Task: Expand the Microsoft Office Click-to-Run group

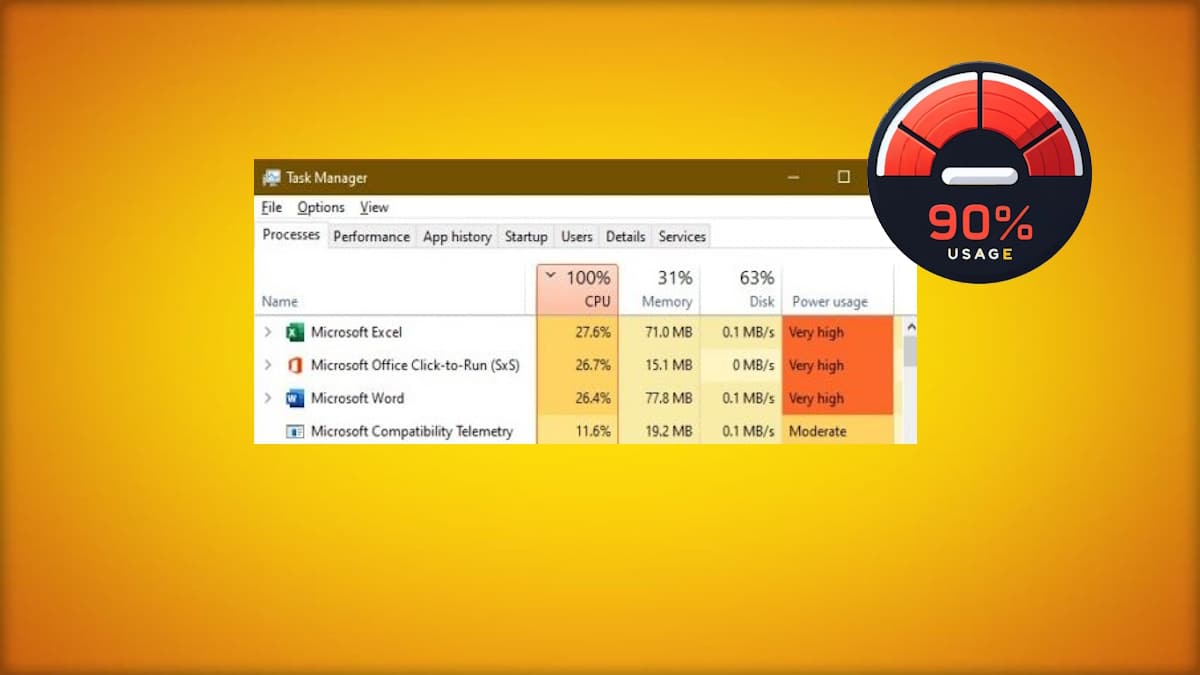Action: click(x=267, y=365)
